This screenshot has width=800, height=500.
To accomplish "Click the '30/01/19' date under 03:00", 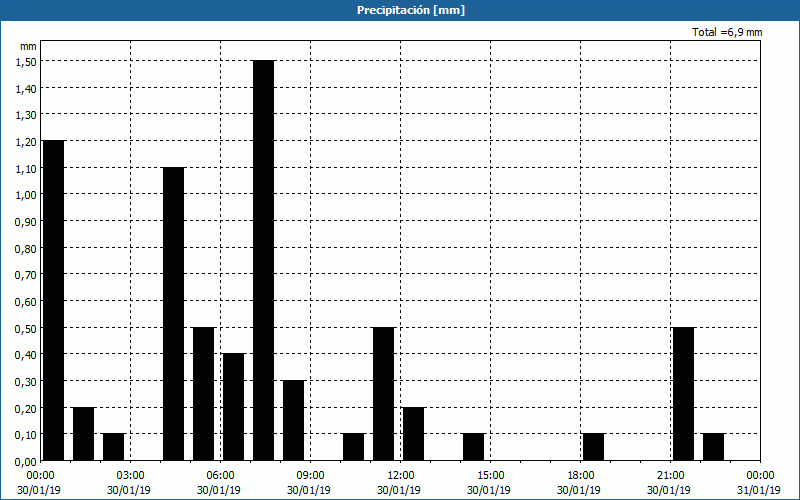I will 129,490.
